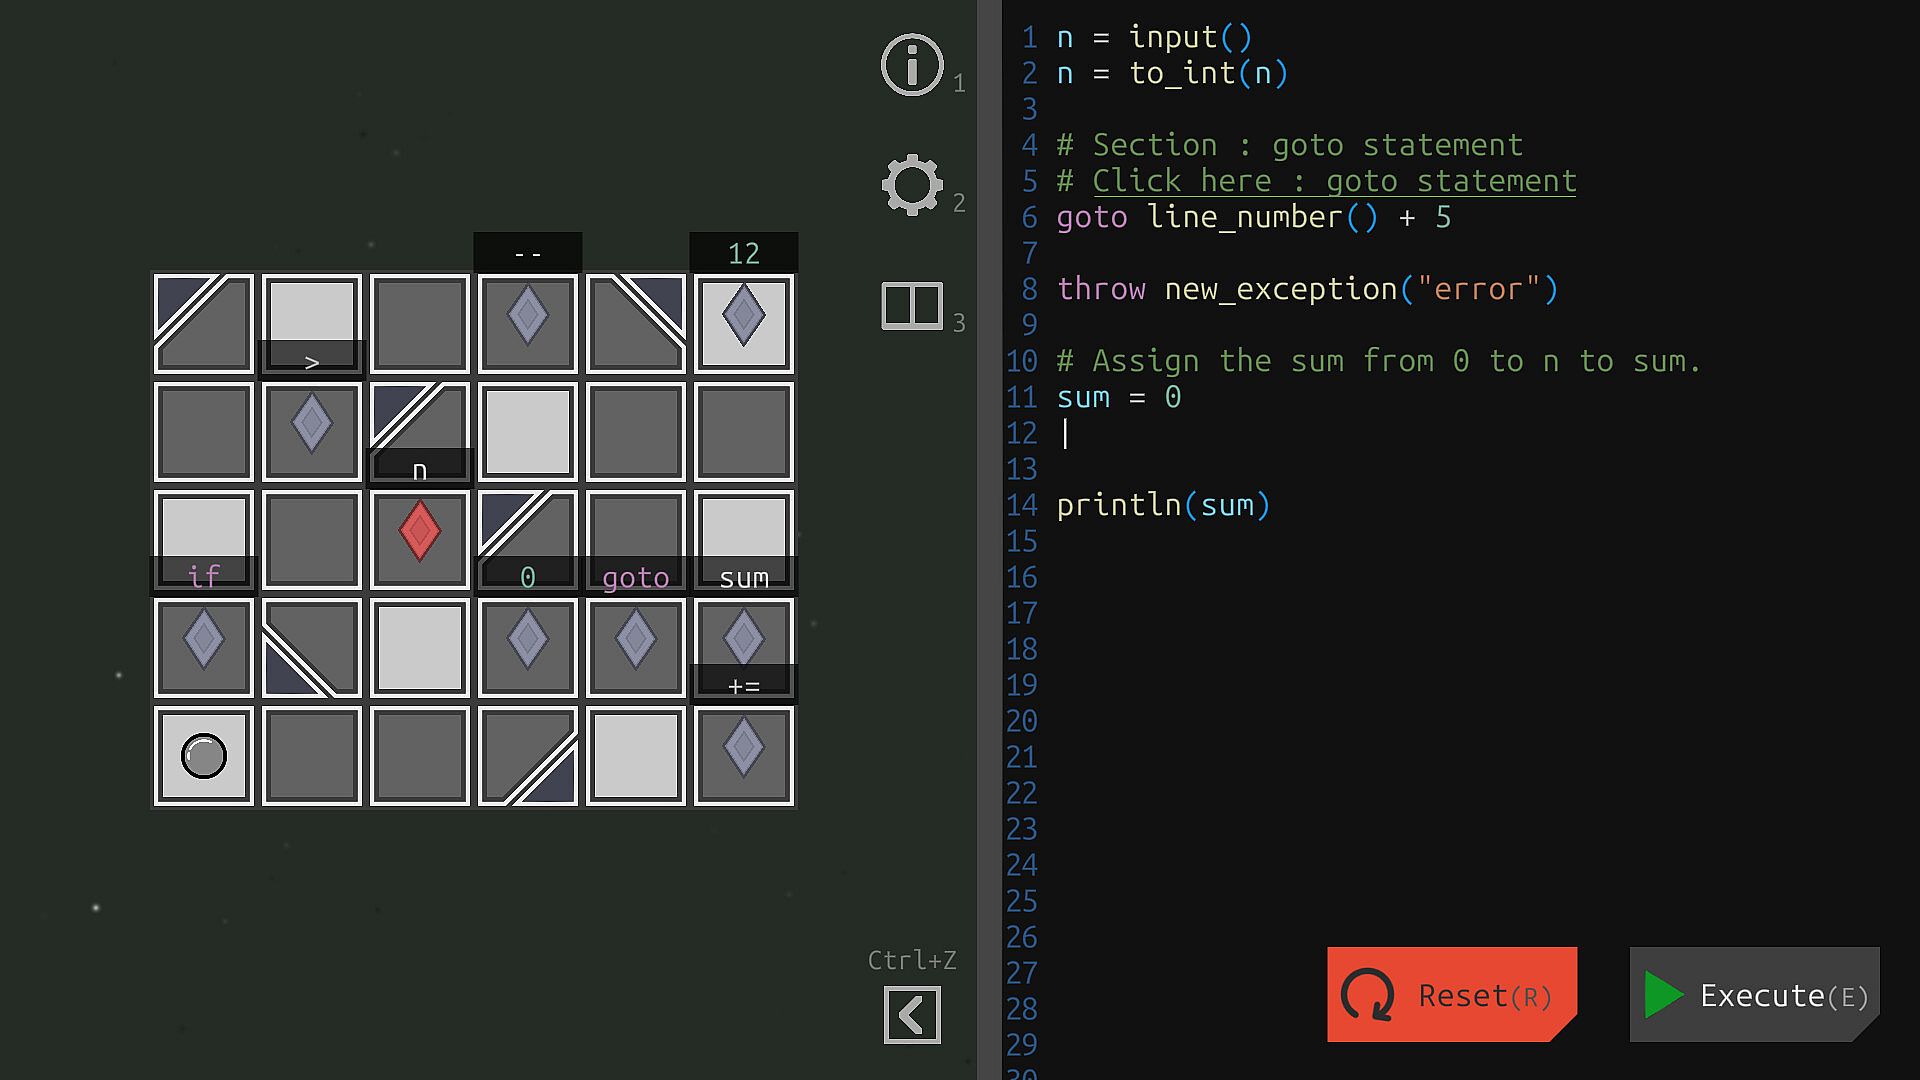Screen dimensions: 1920x1080
Task: Click the diamond tile labeled 12
Action: [743, 316]
